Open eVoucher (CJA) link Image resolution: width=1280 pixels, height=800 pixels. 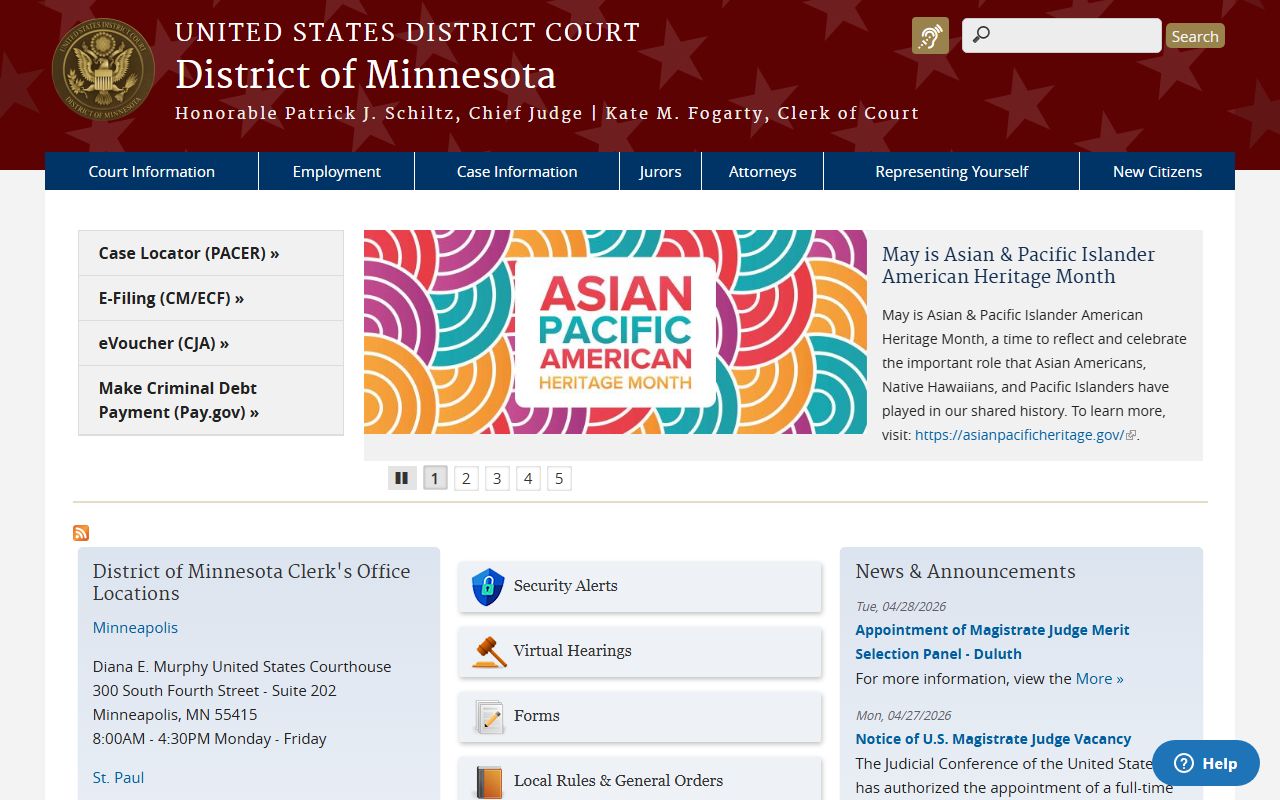point(211,343)
